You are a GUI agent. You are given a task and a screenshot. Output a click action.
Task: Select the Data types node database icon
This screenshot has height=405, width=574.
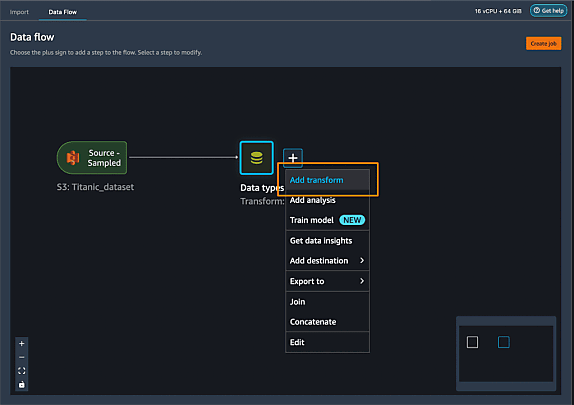coord(257,158)
